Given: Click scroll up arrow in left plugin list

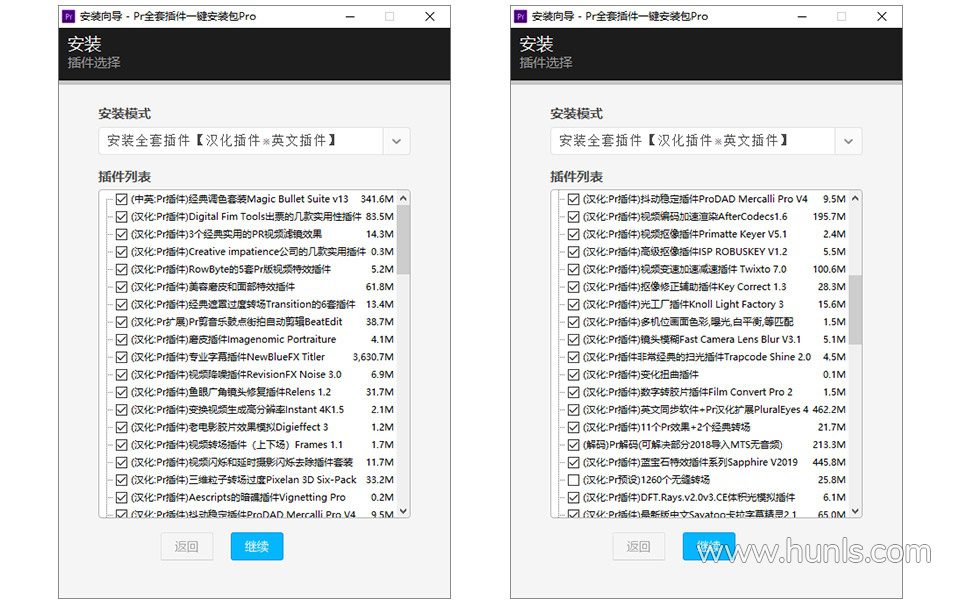Looking at the screenshot, I should tap(403, 198).
